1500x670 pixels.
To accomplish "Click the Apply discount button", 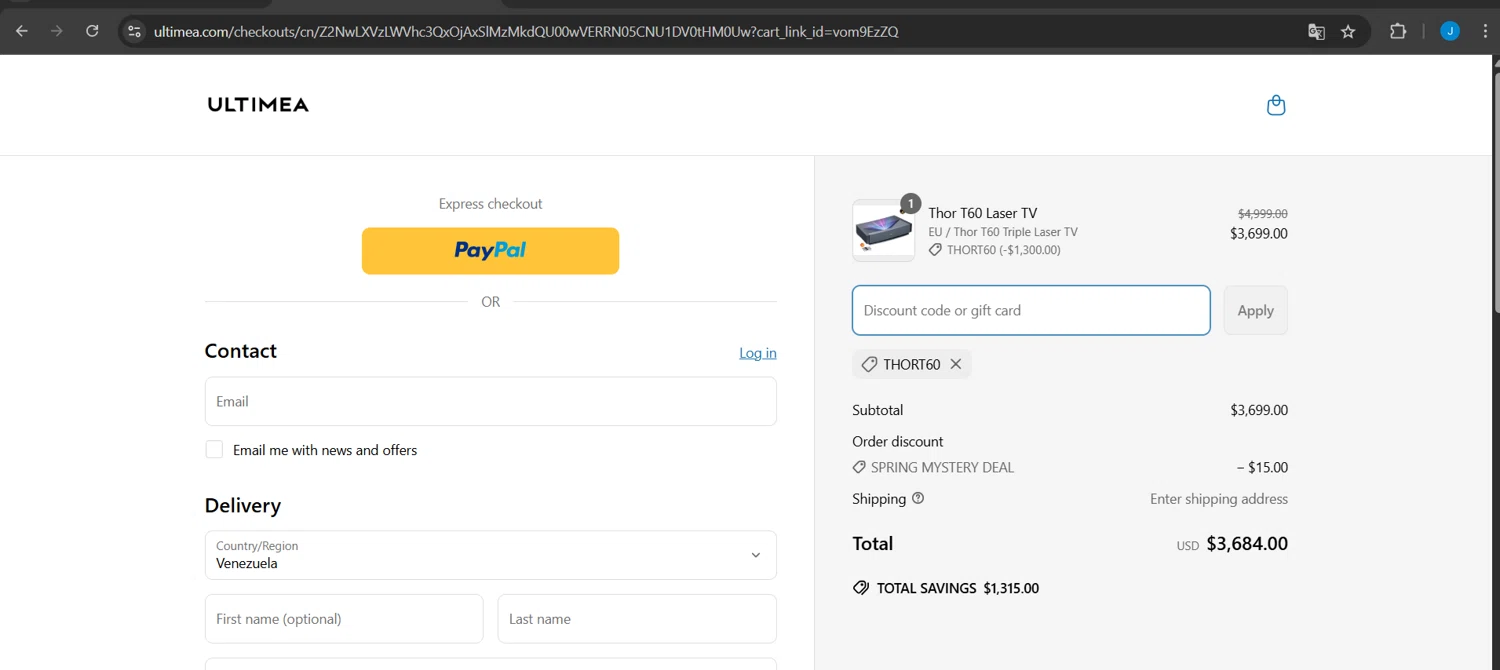I will [1255, 310].
